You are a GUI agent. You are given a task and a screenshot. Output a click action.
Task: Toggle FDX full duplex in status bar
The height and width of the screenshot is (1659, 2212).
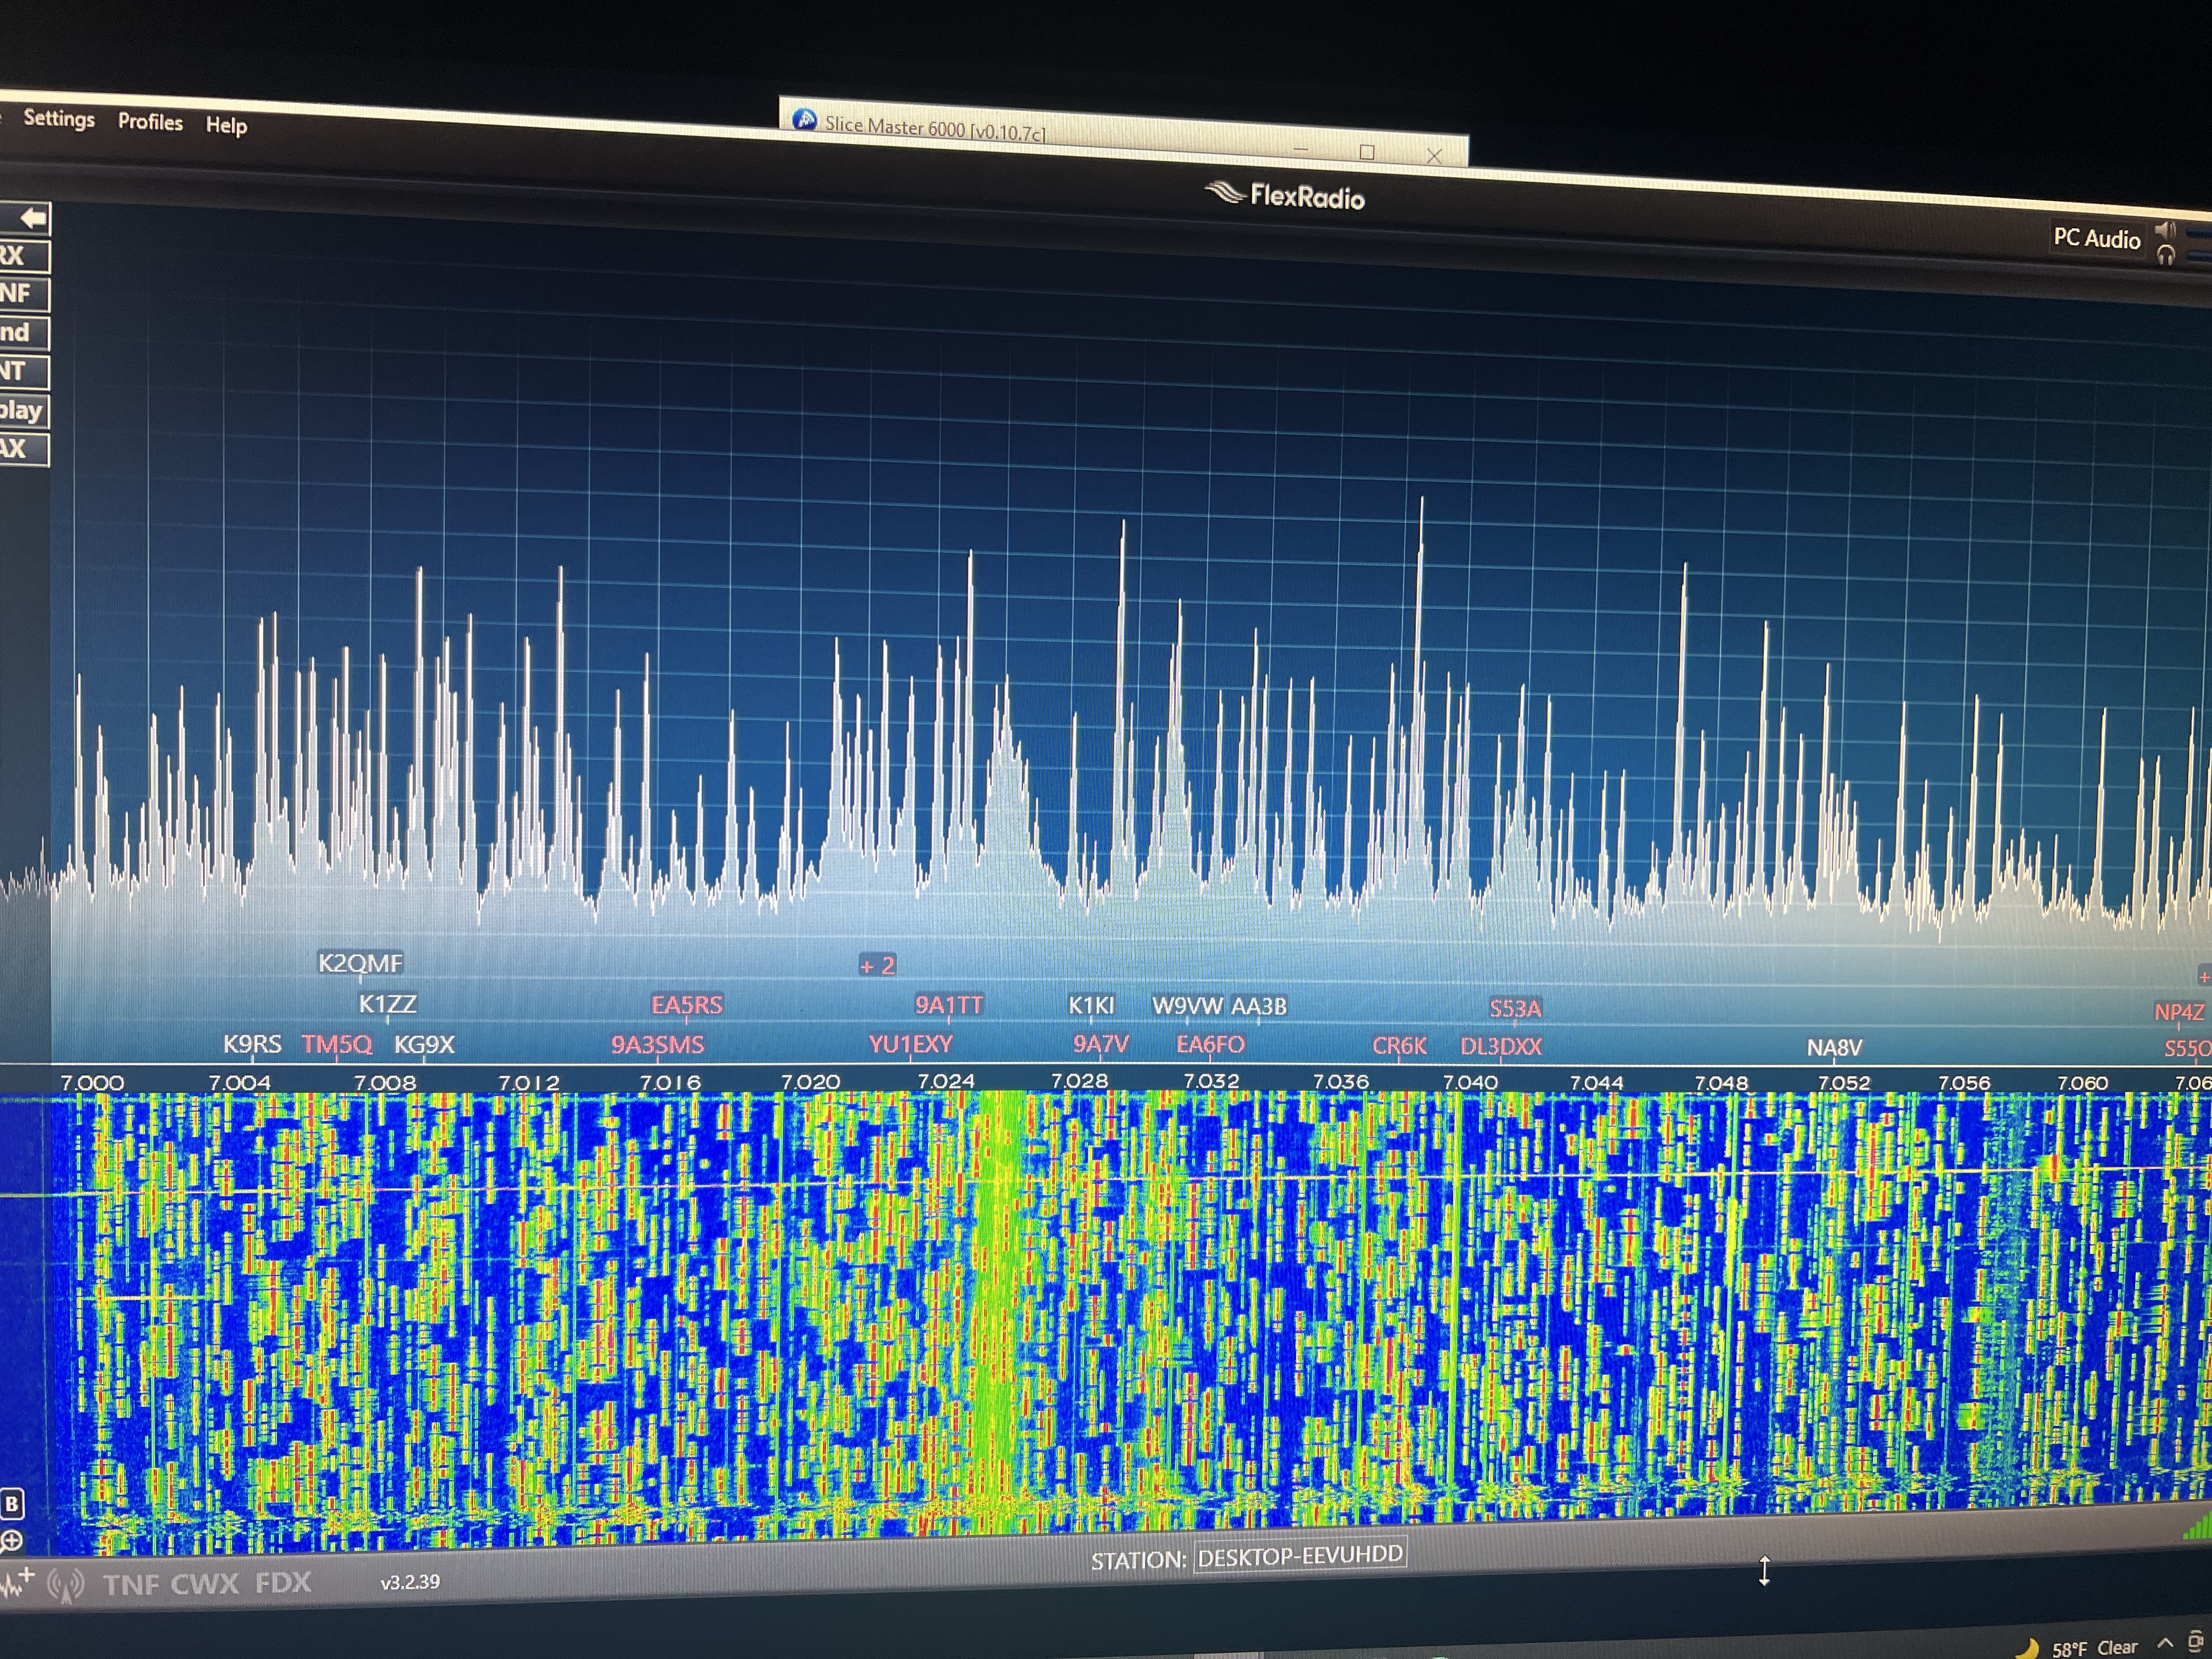click(x=283, y=1583)
